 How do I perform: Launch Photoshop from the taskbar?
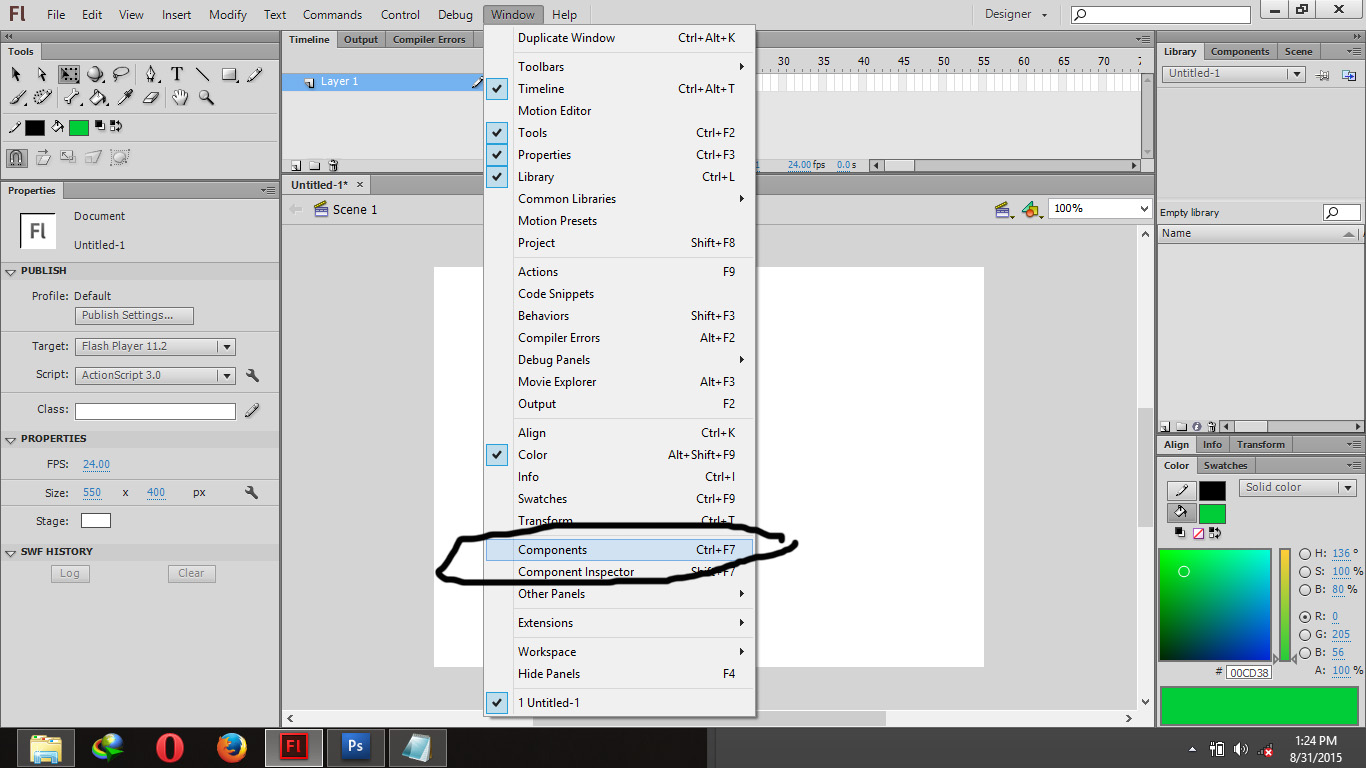pos(355,747)
